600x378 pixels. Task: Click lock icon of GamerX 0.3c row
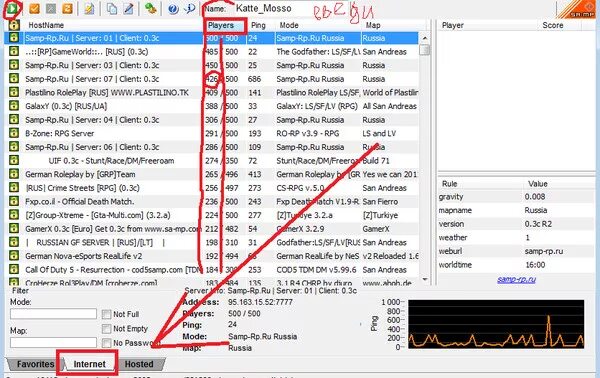point(14,228)
